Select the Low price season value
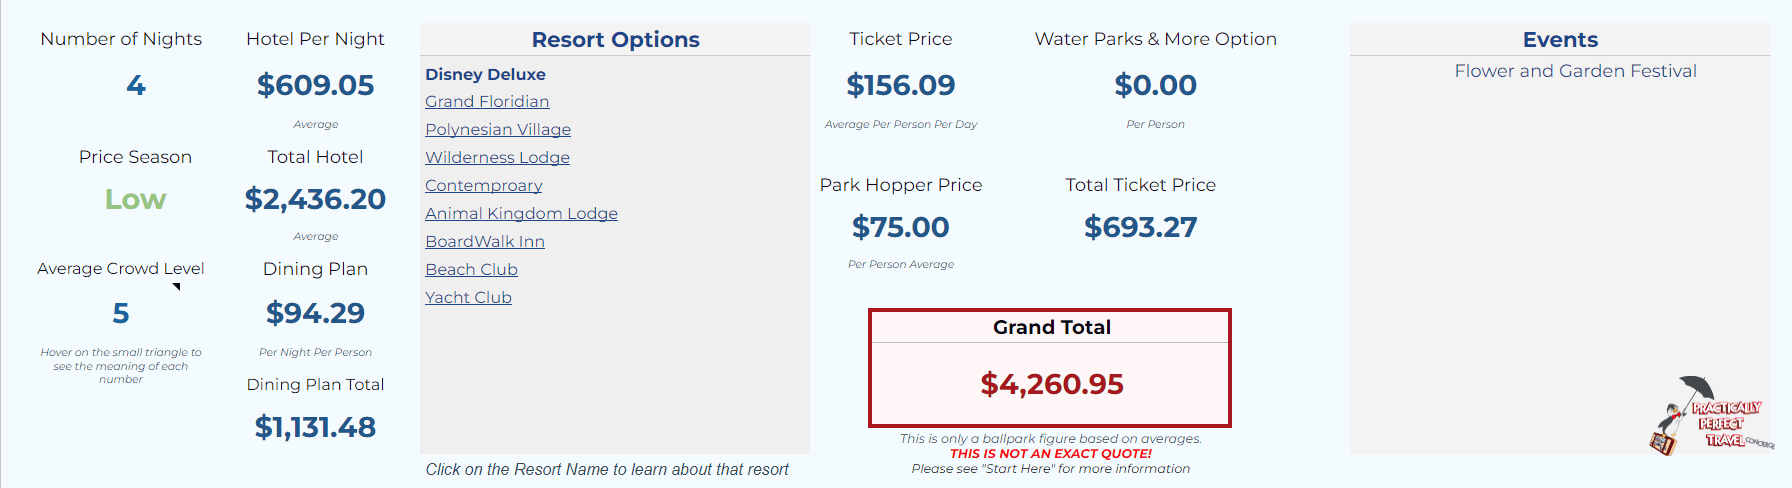 click(x=135, y=199)
